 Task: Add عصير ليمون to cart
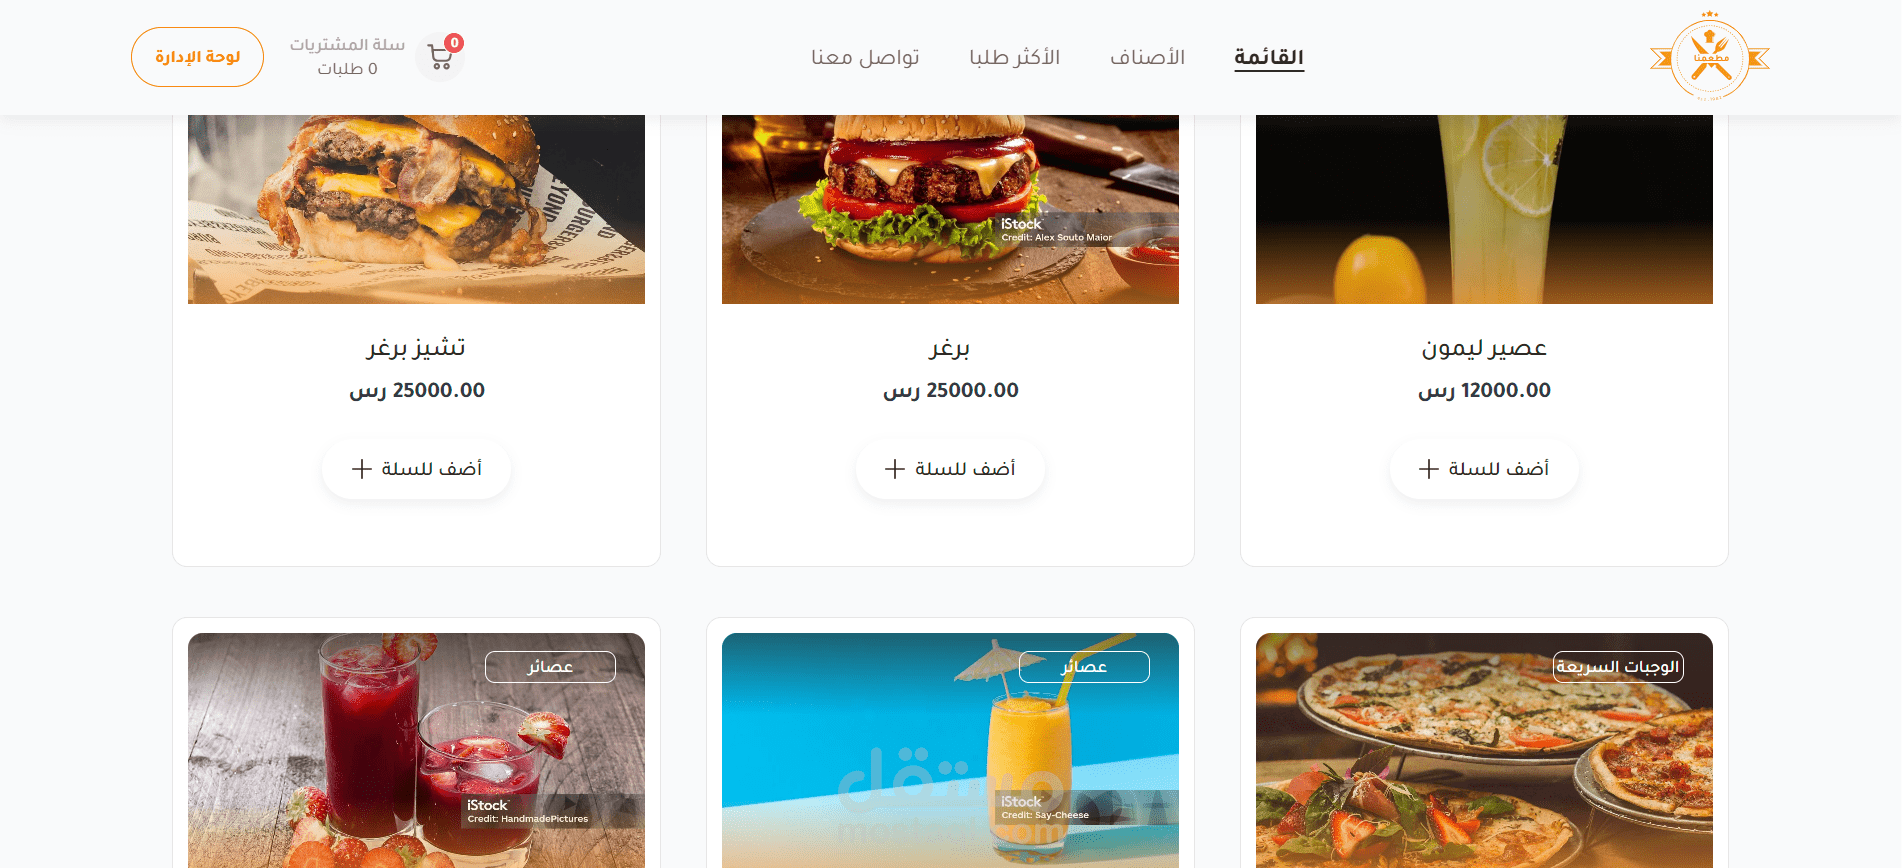pos(1484,469)
